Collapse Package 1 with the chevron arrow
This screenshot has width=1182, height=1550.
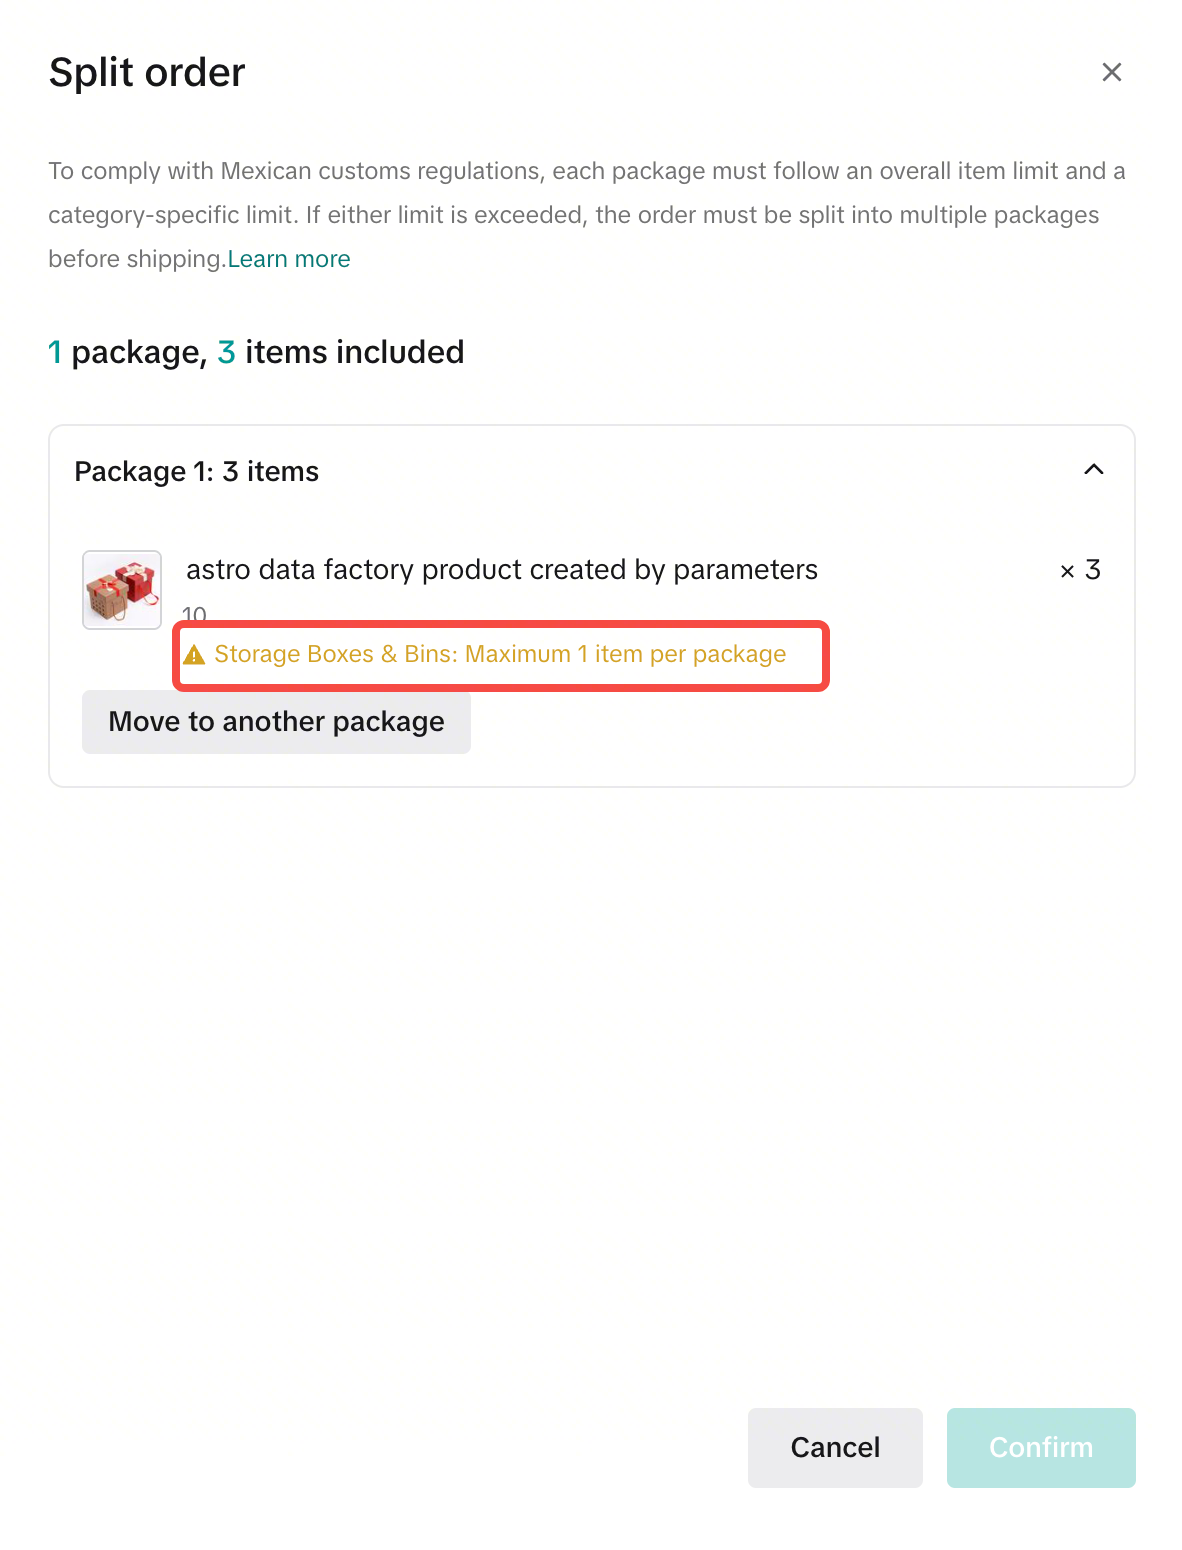1093,470
